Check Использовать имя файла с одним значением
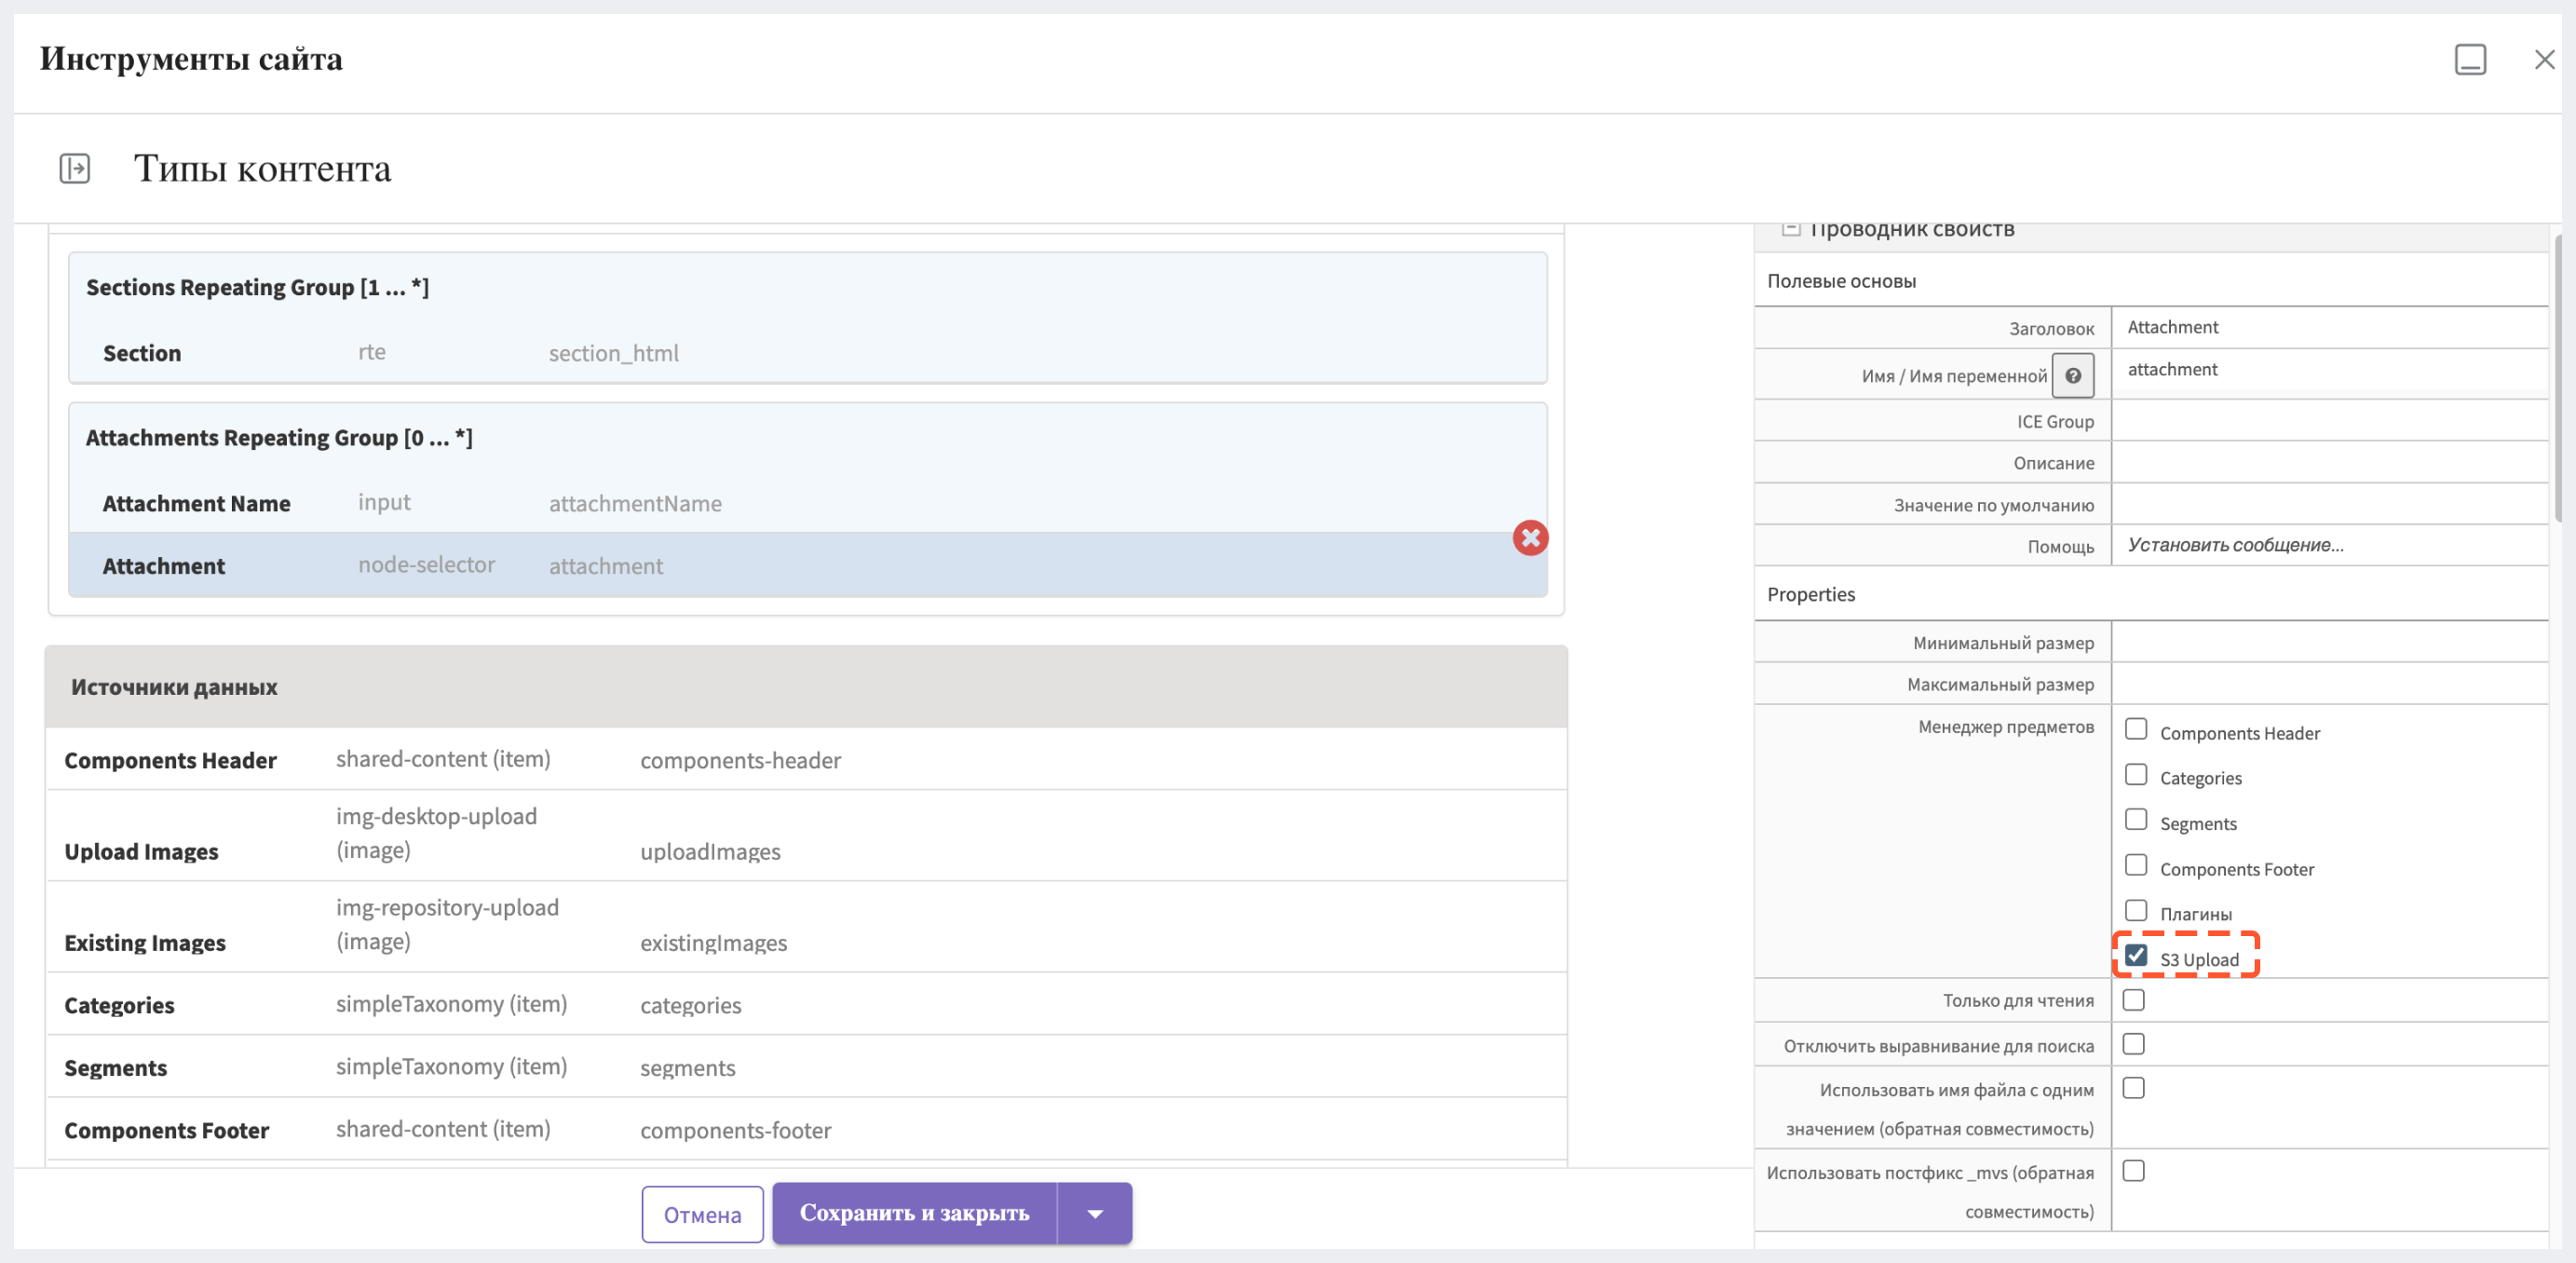 tap(2133, 1088)
